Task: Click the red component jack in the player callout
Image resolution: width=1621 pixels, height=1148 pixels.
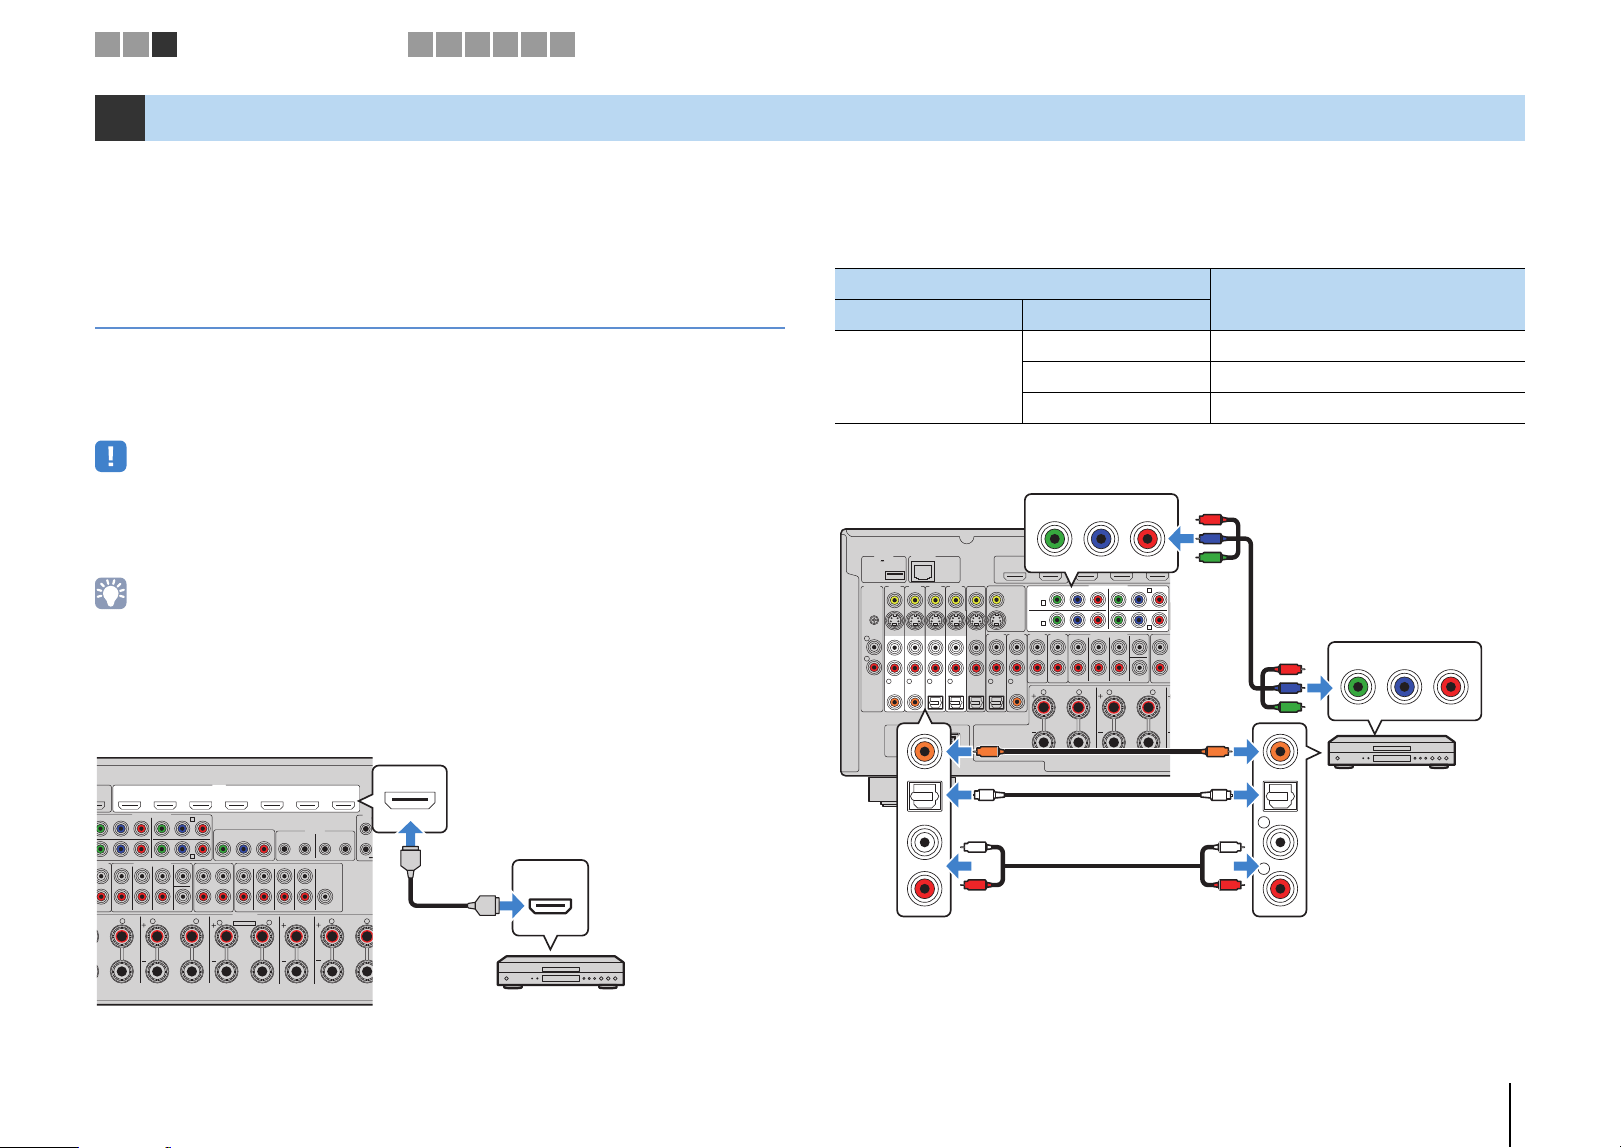Action: (1451, 687)
